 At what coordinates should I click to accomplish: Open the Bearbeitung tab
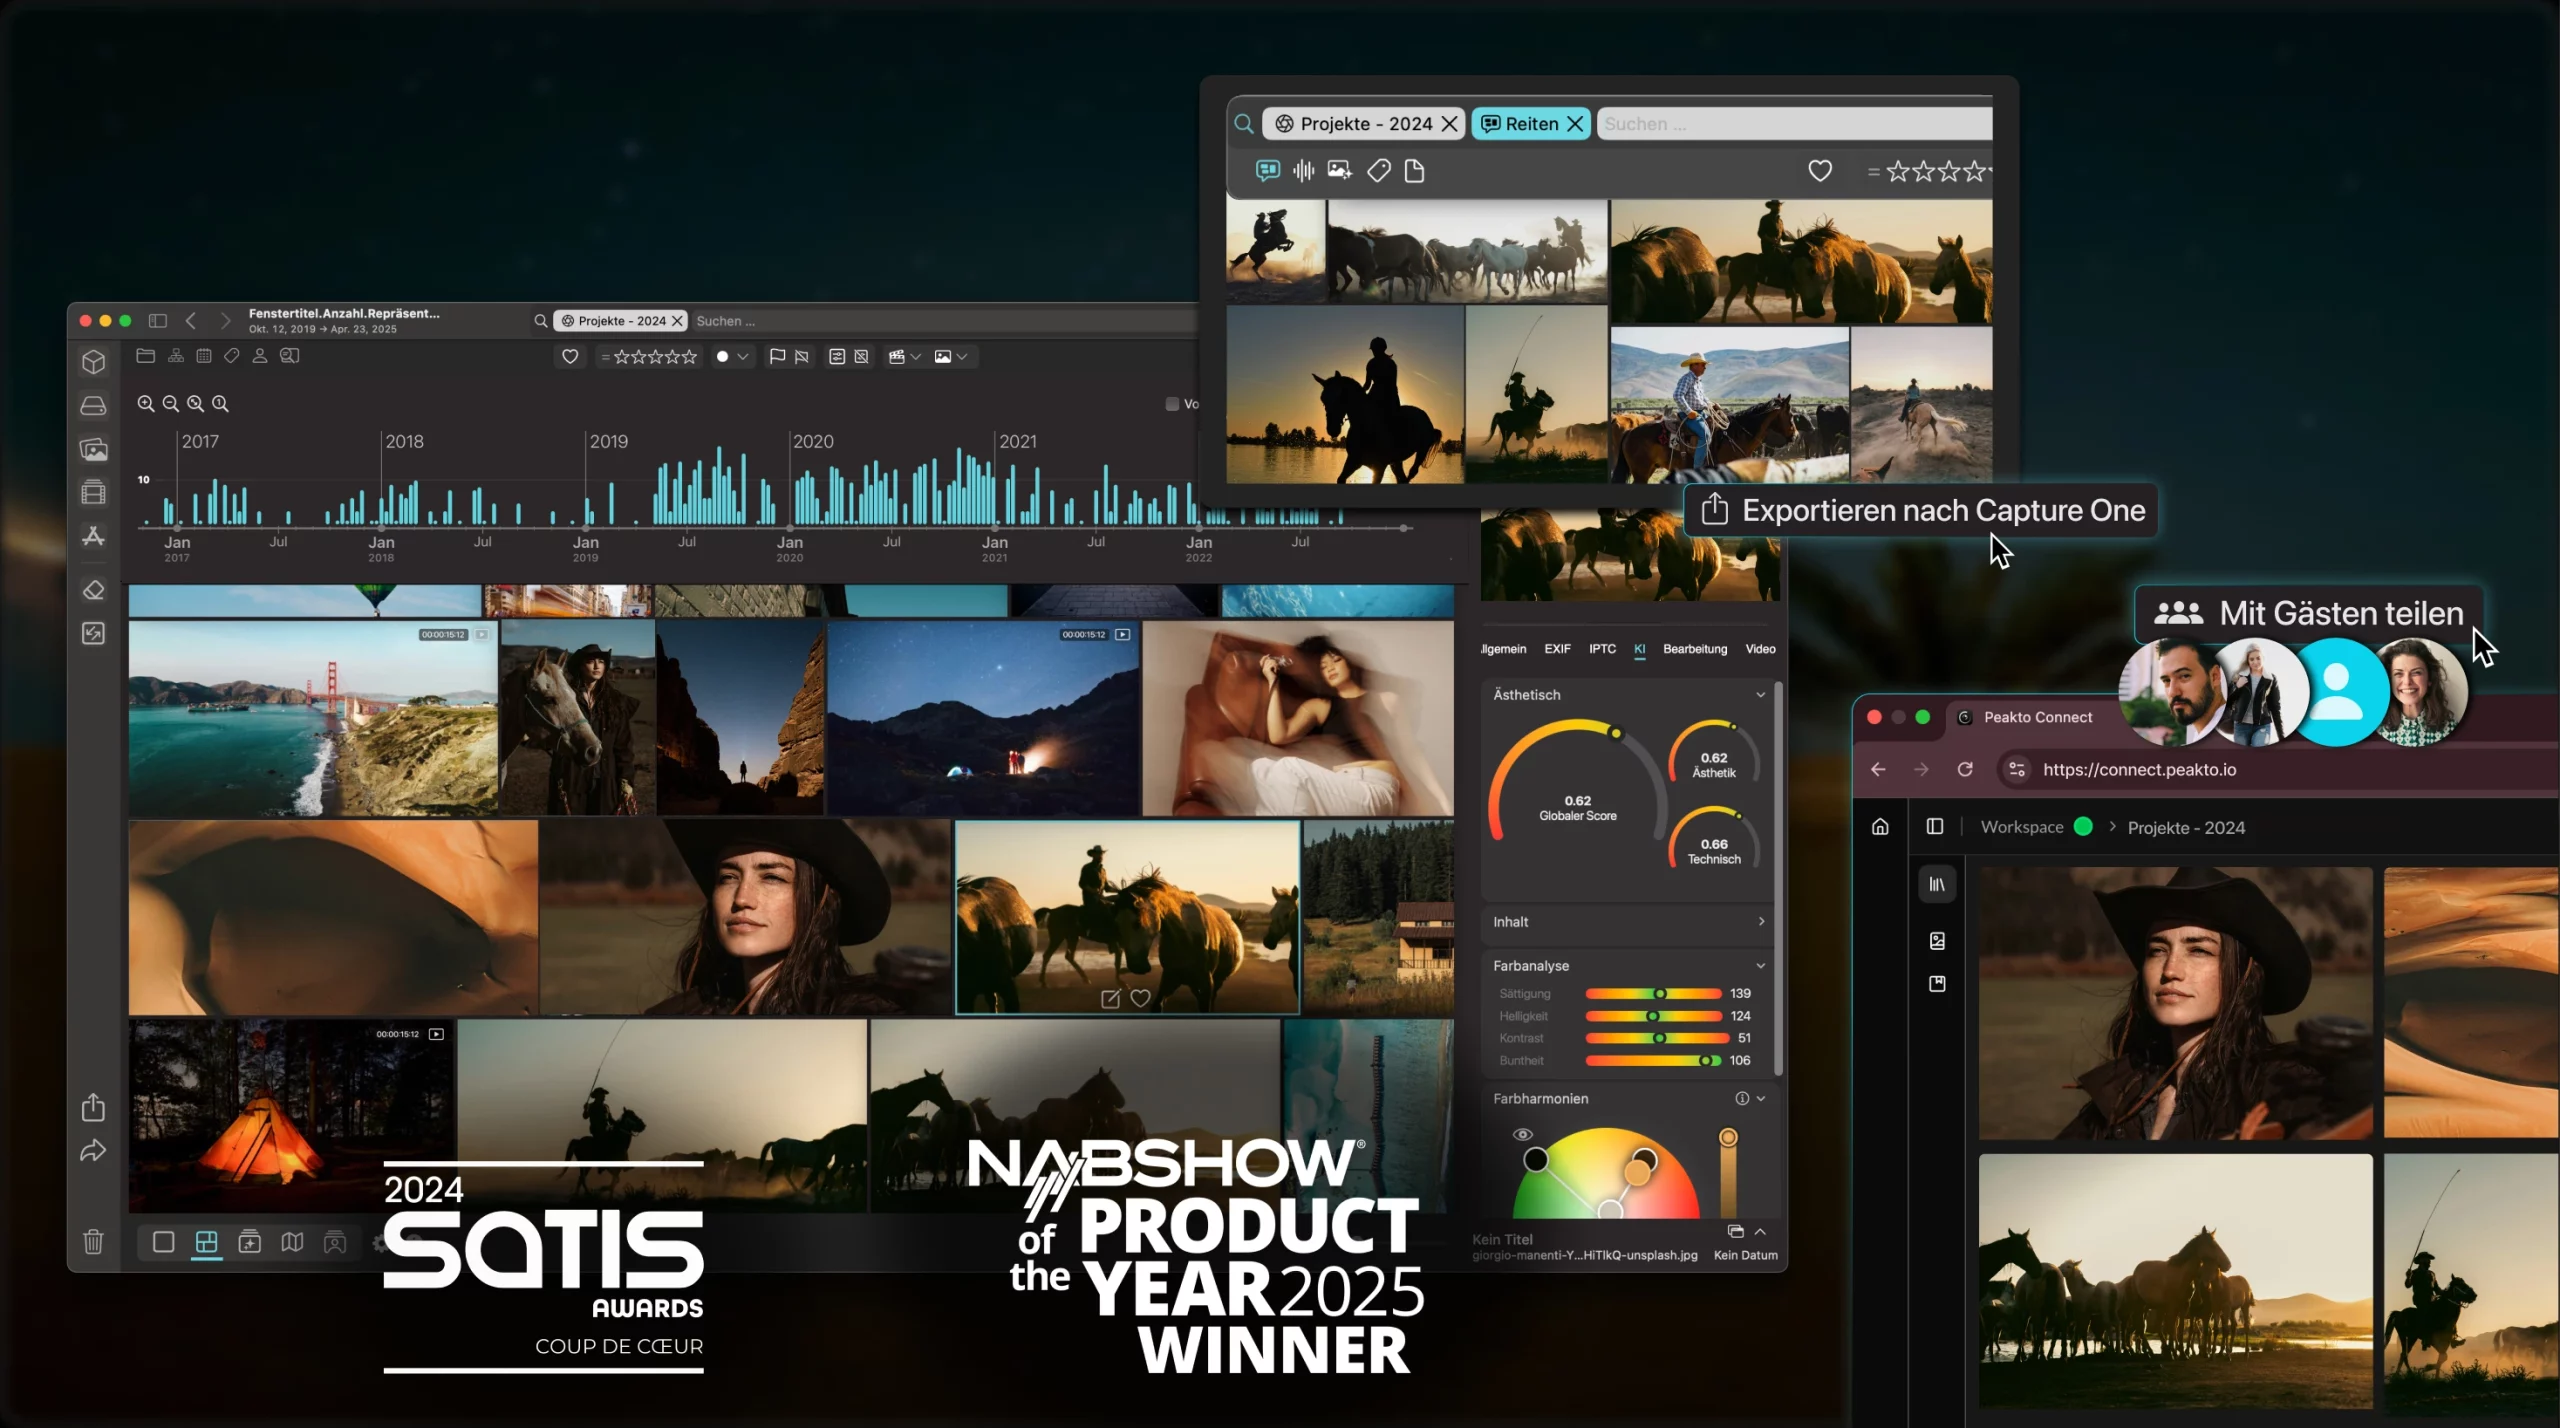(x=1694, y=649)
